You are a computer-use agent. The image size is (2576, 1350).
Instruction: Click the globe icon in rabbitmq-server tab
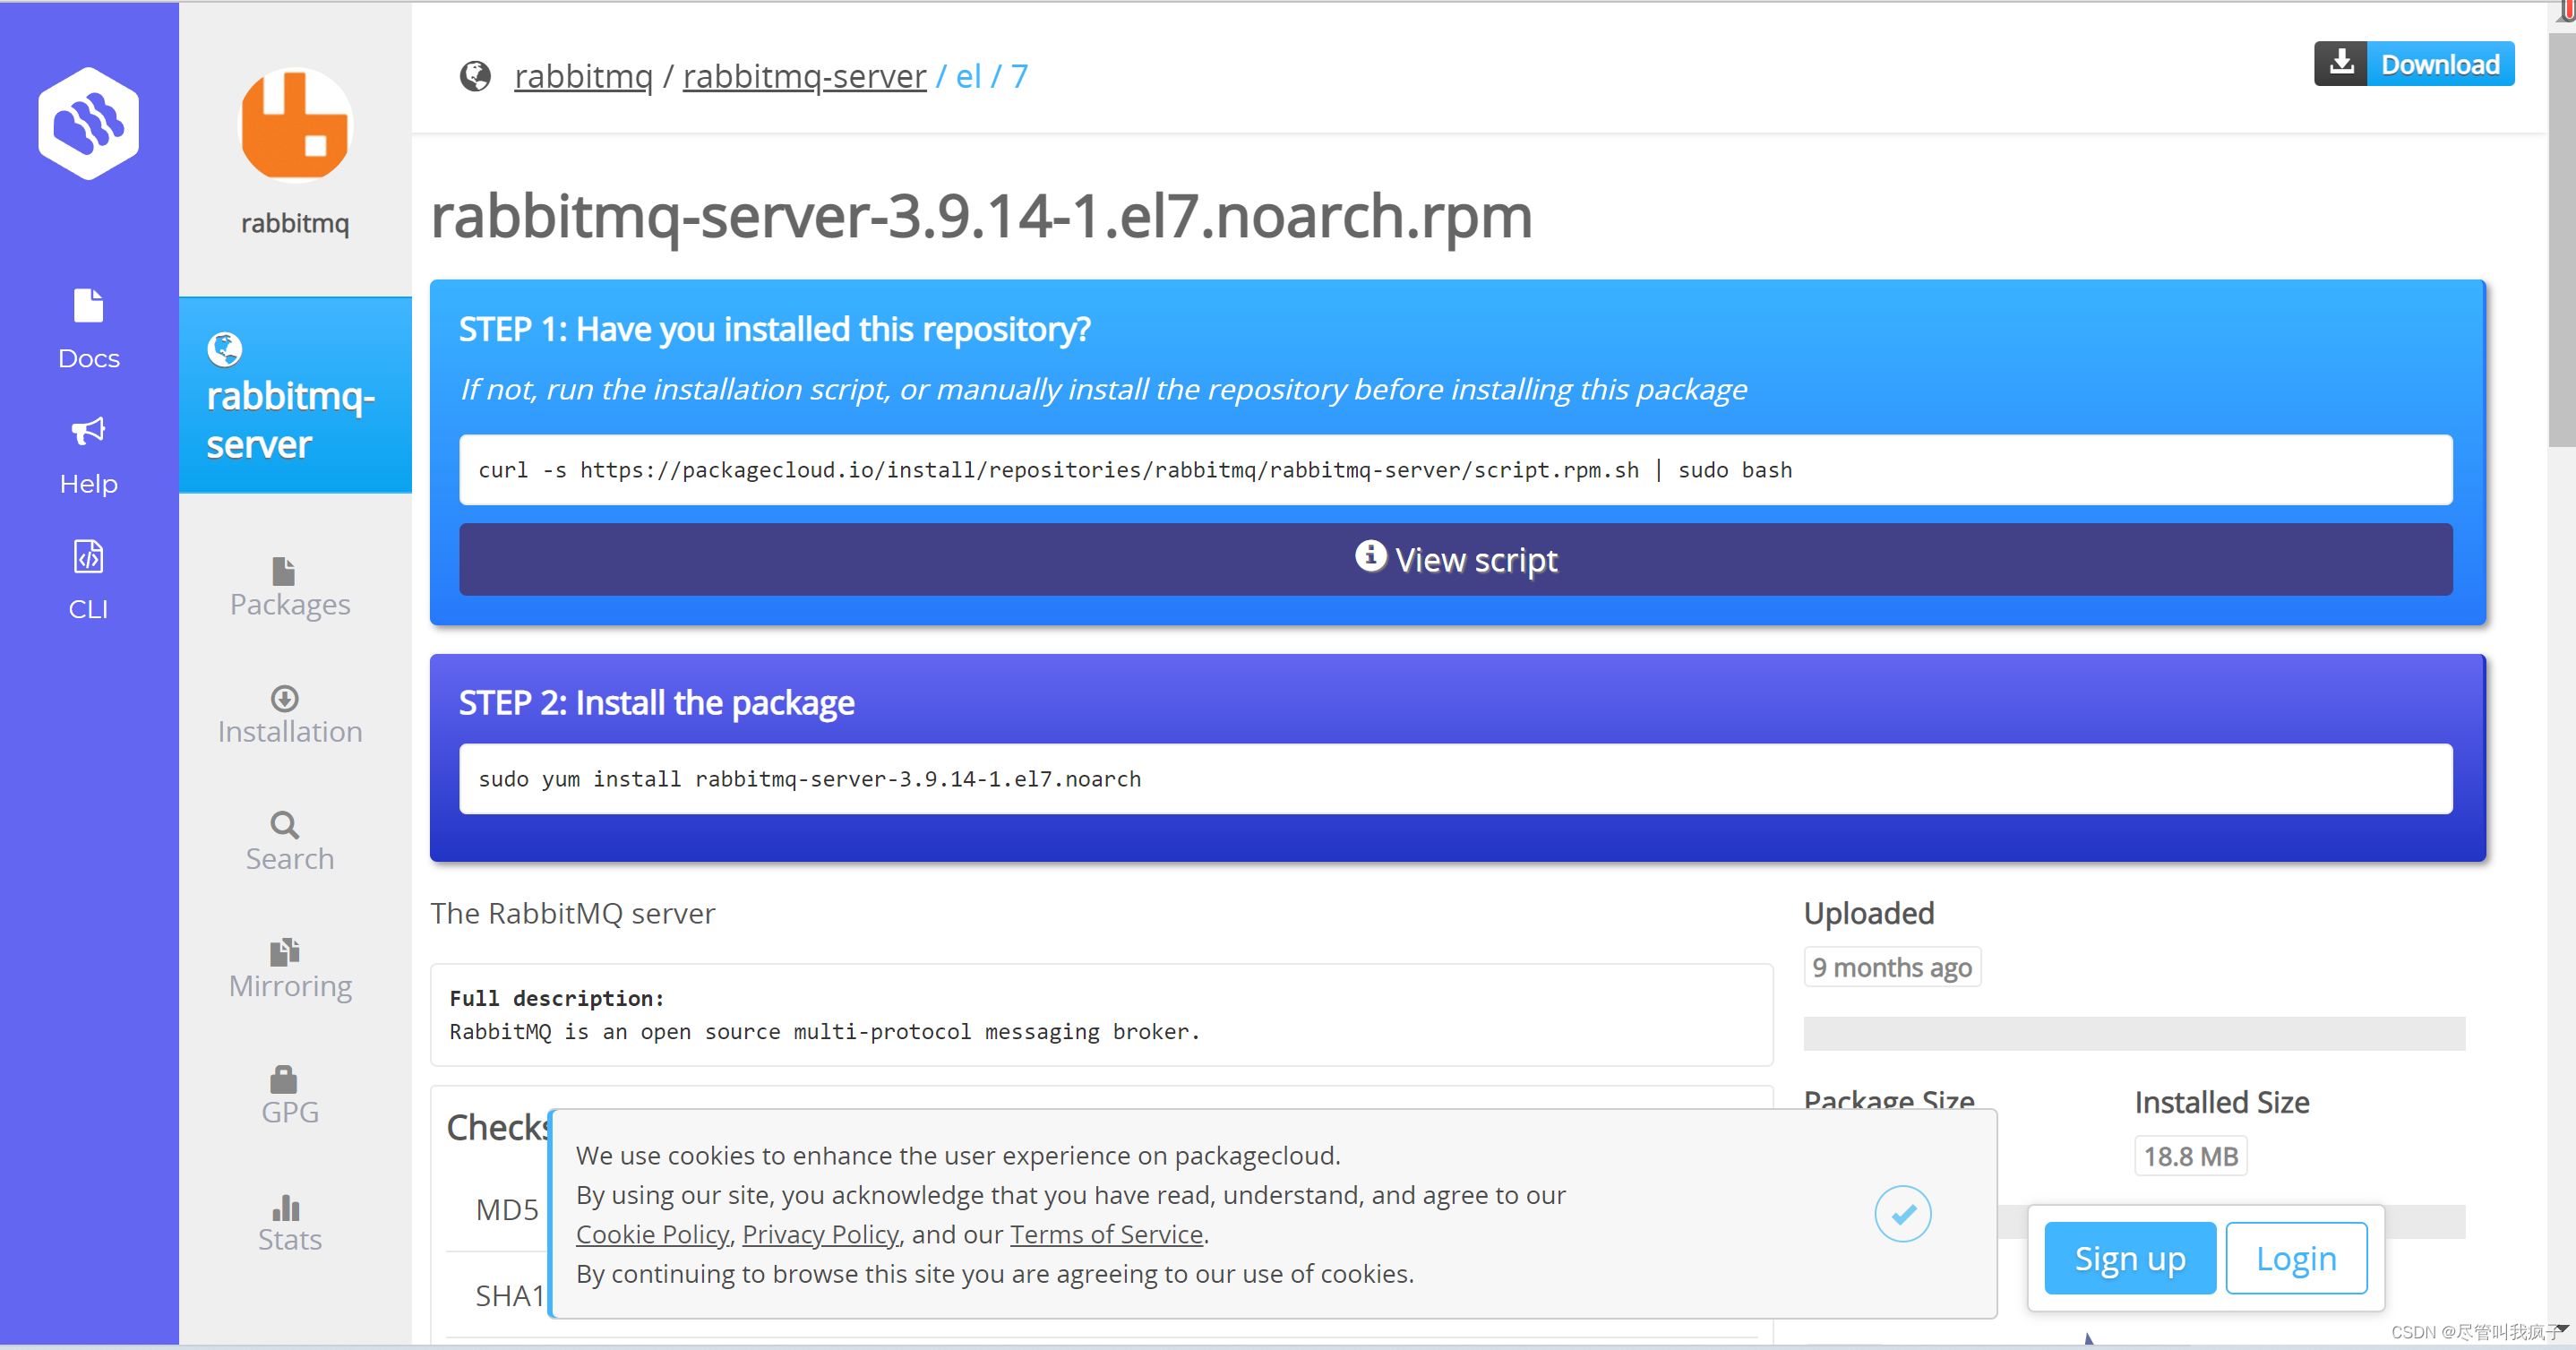point(225,349)
